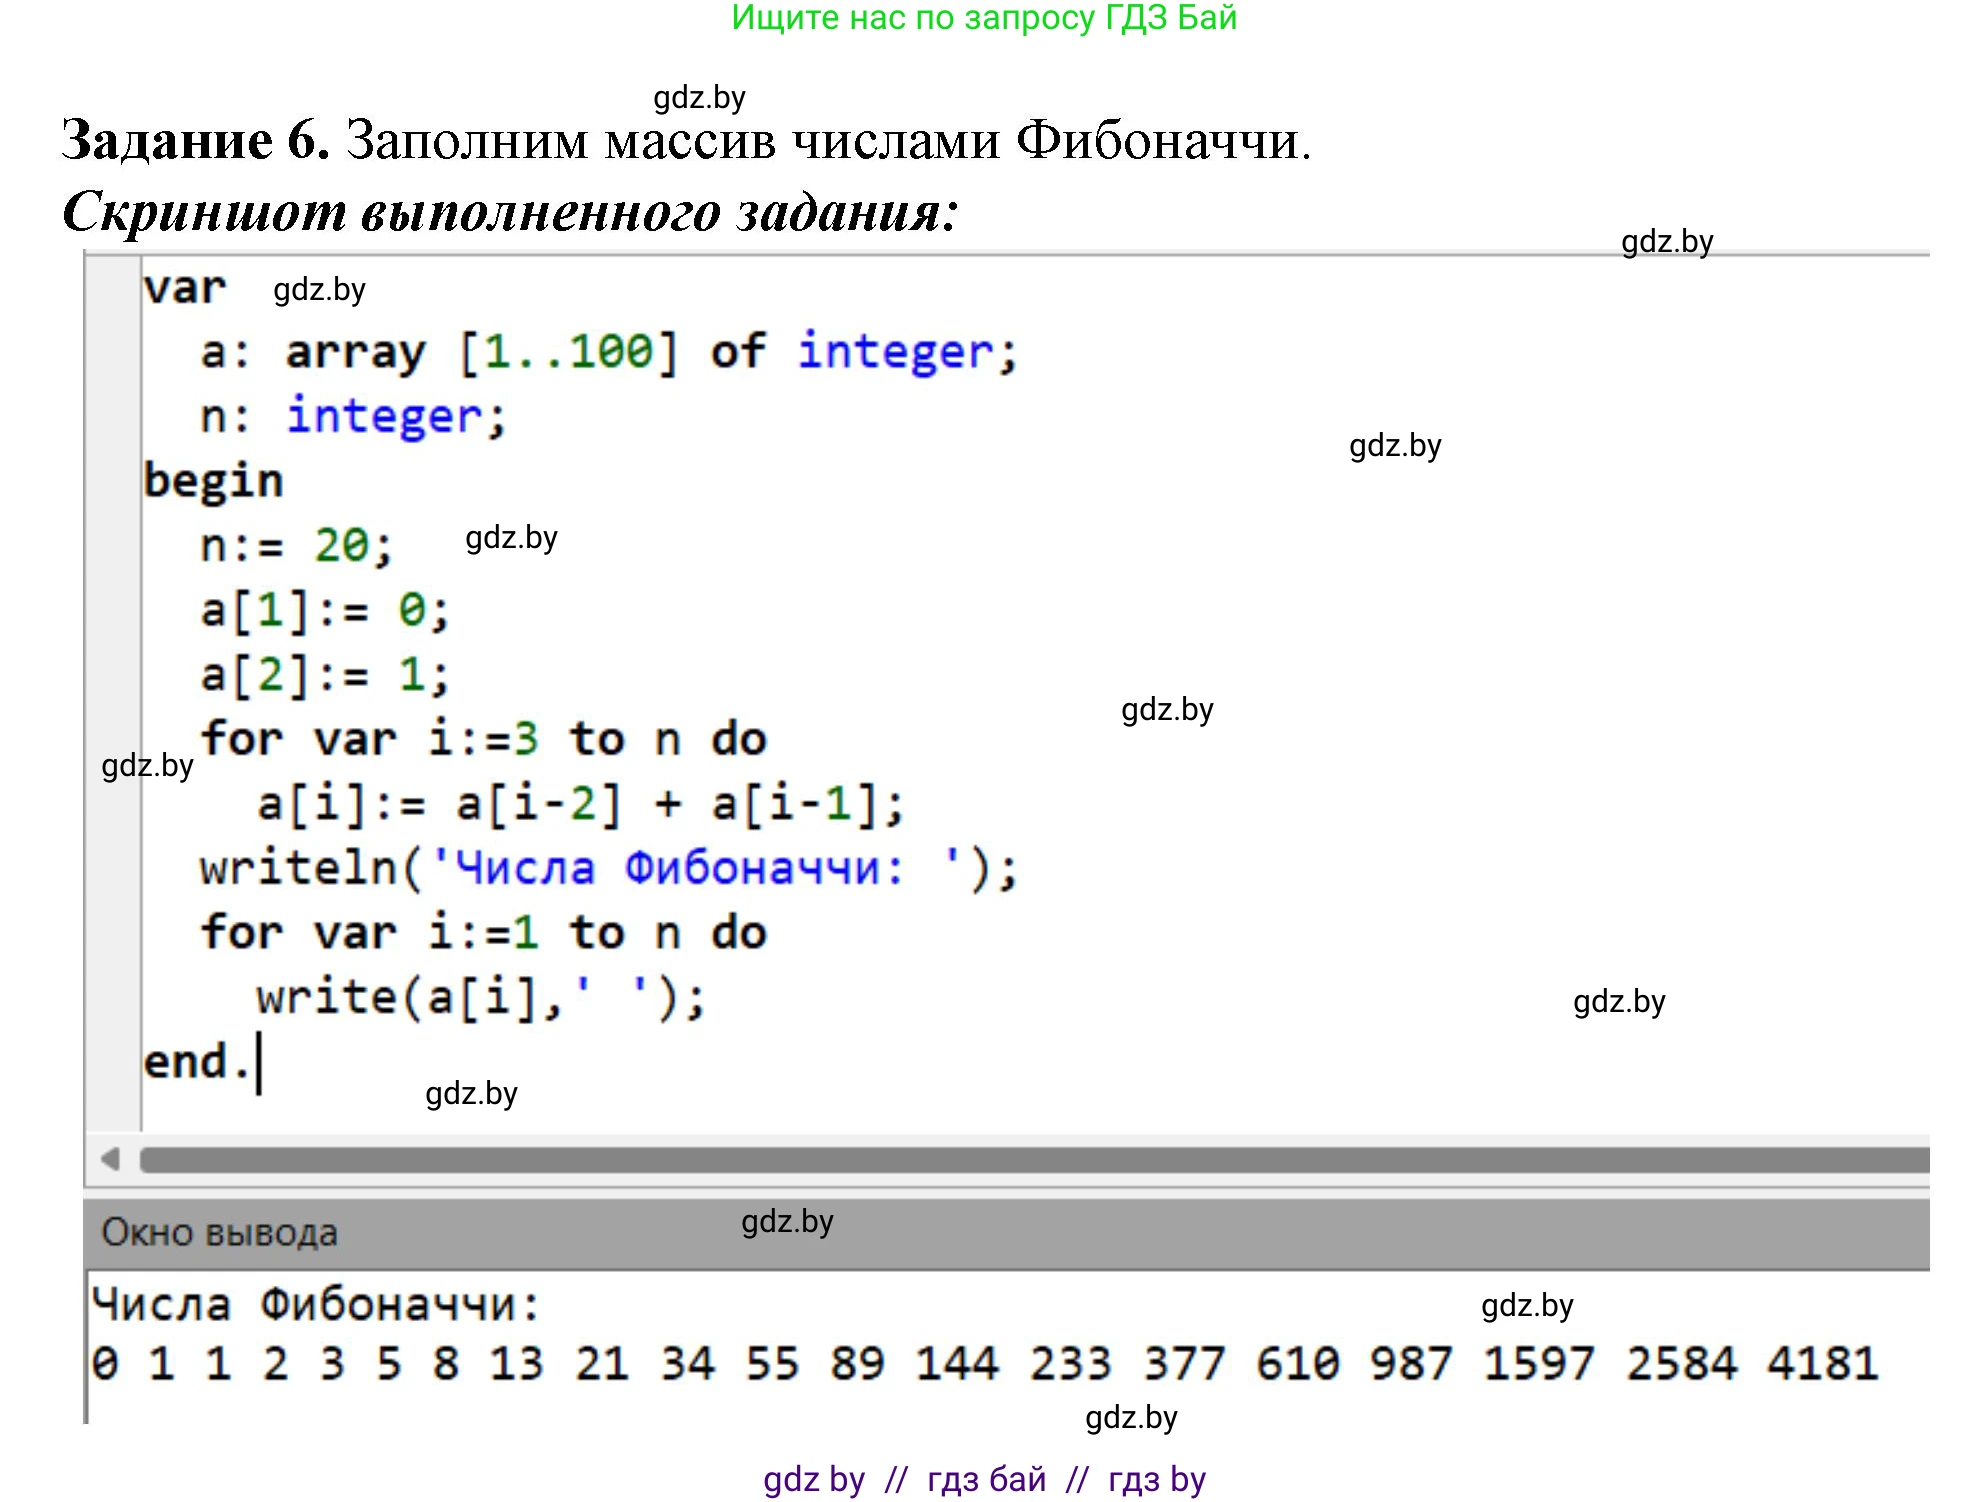Click the a[i]:= a[i-2] + a[i-1] line
This screenshot has width=1972, height=1502.
tap(580, 804)
